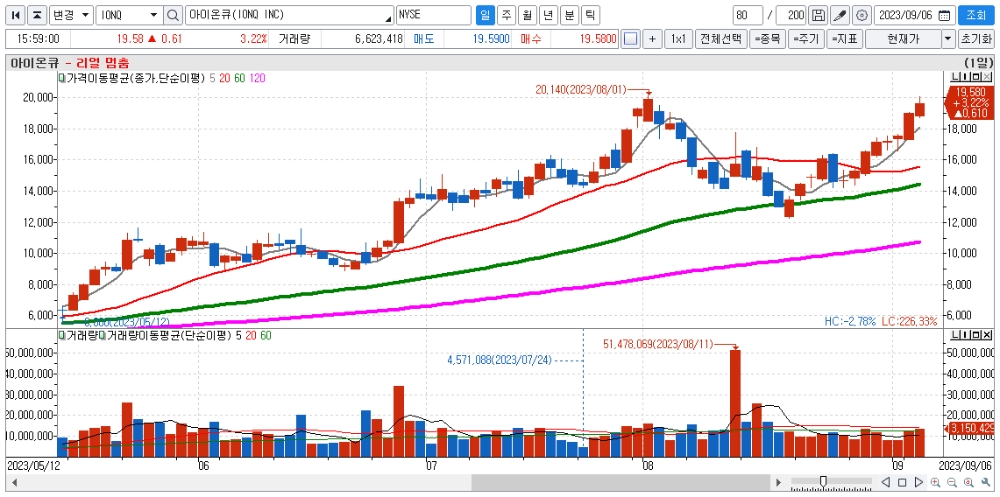Switch to weekly 주 period

tap(506, 15)
